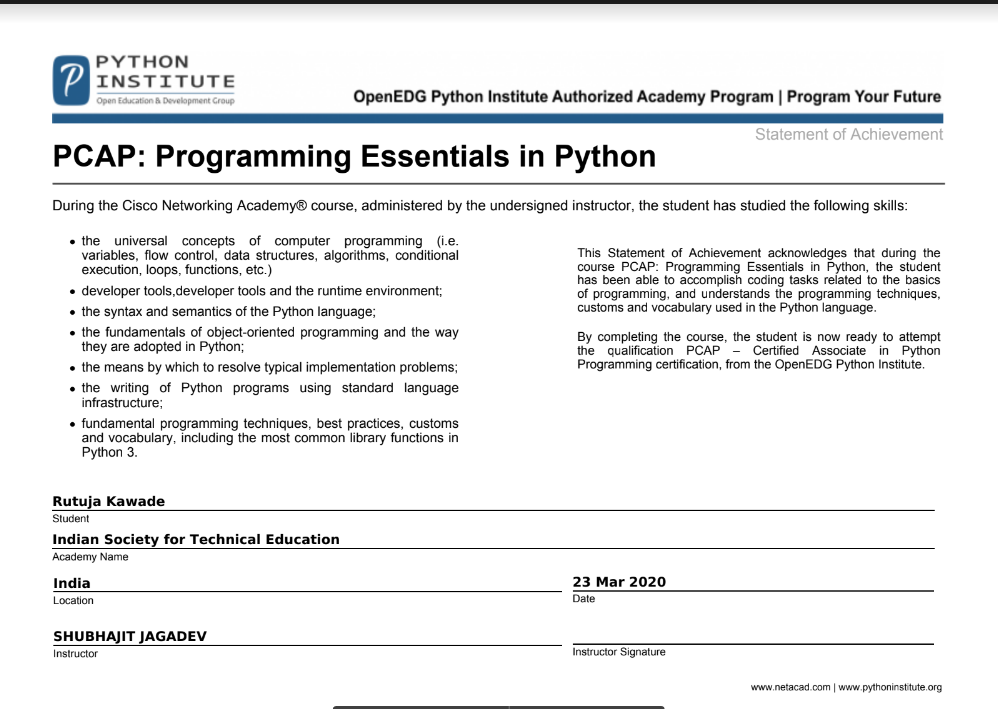Screen dimensions: 998x709
Task: Open the www.netacad.com link
Action: point(791,687)
